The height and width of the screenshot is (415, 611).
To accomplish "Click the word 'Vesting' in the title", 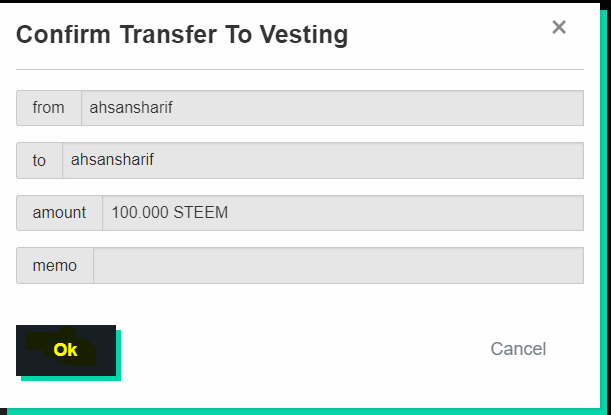I will [304, 35].
